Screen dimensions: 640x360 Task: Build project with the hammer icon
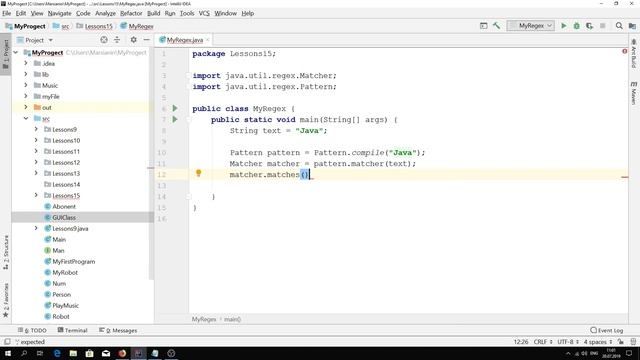[x=496, y=26]
